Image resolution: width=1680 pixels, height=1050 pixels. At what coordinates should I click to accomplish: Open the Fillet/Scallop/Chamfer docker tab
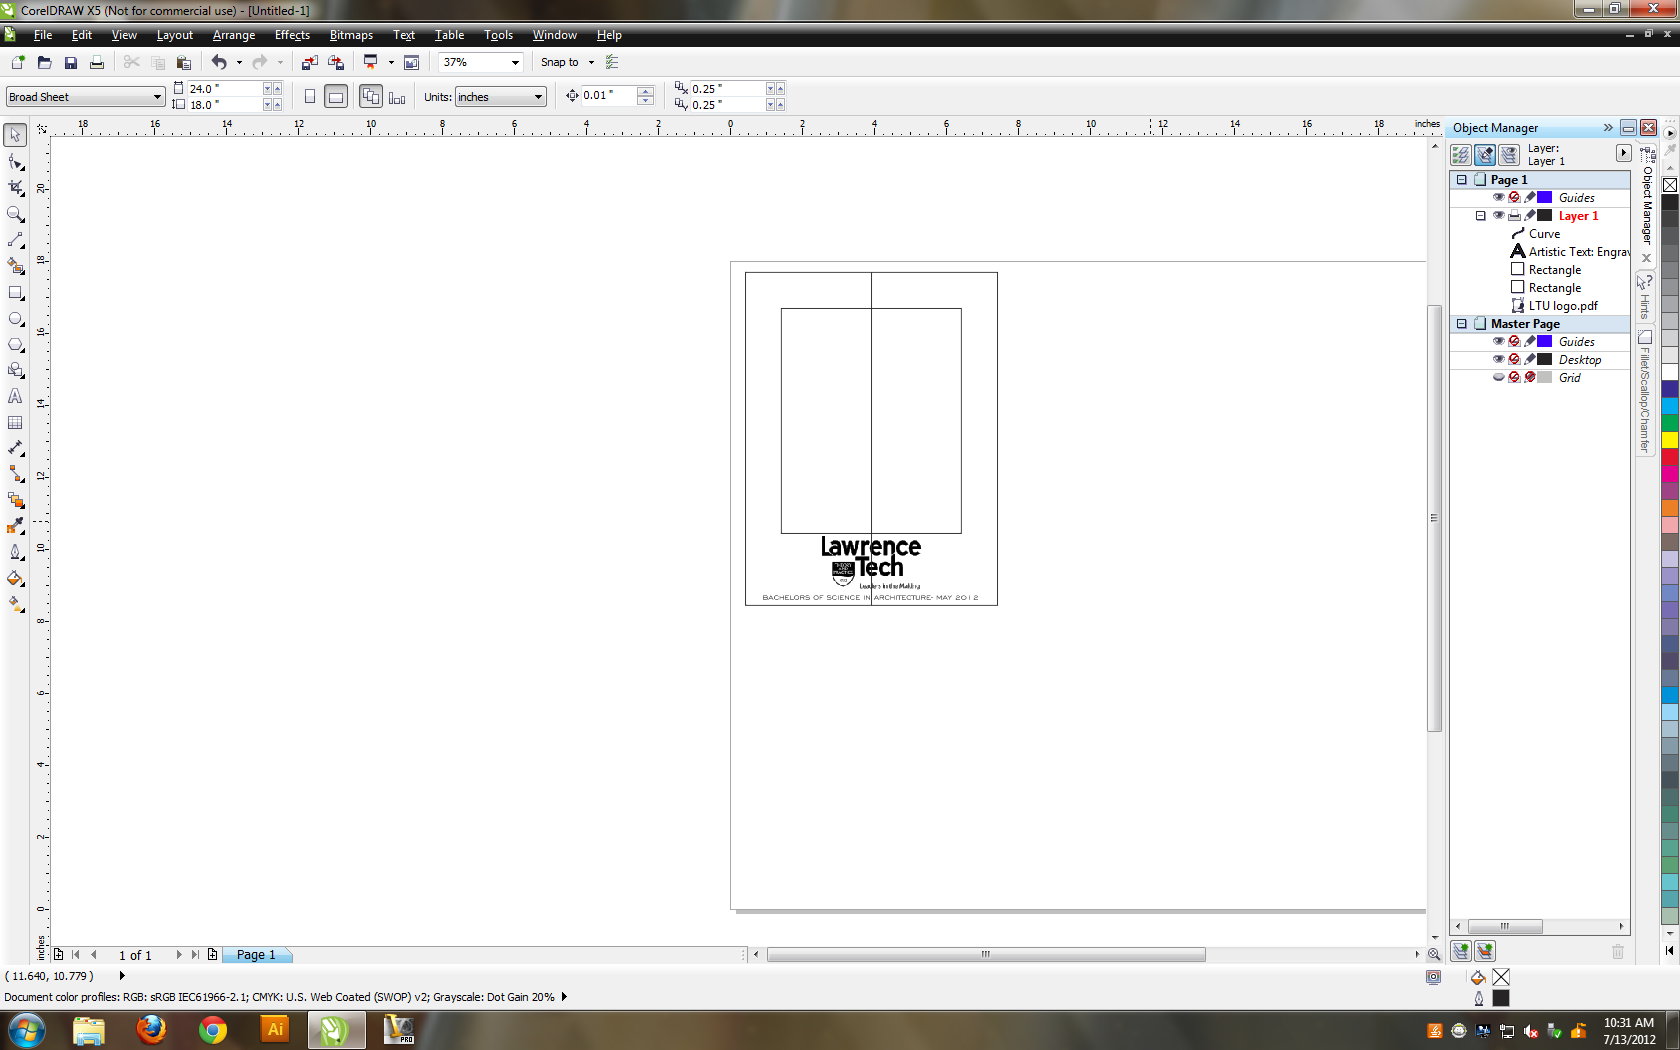point(1644,392)
